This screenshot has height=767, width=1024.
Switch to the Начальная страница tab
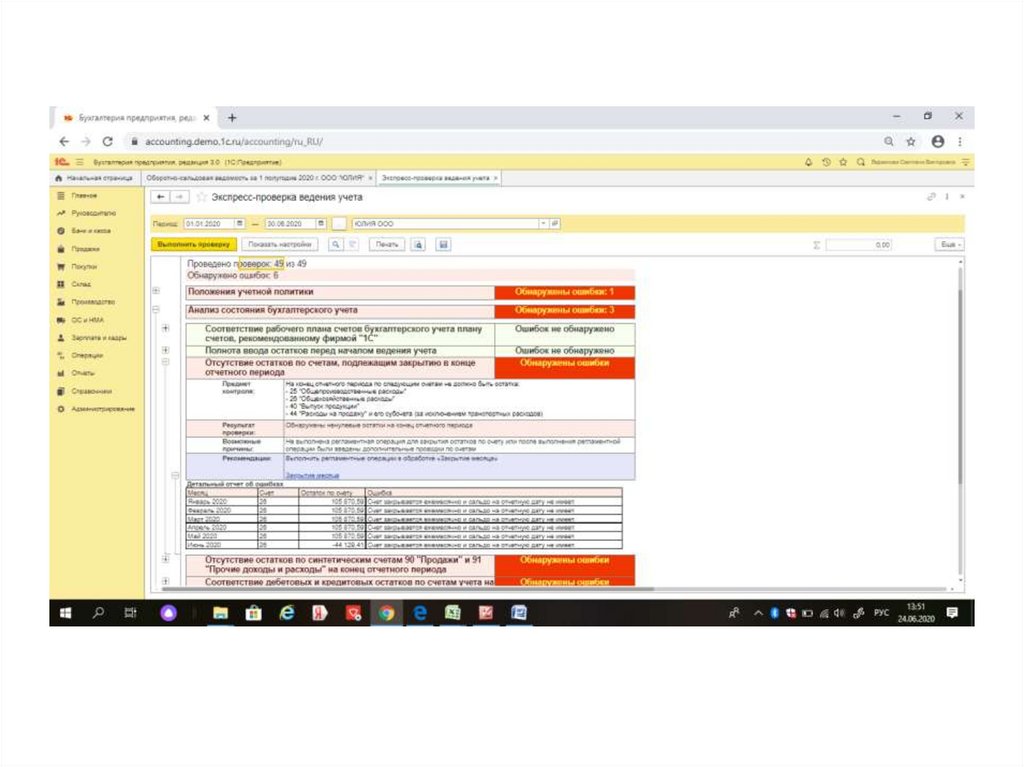[95, 178]
